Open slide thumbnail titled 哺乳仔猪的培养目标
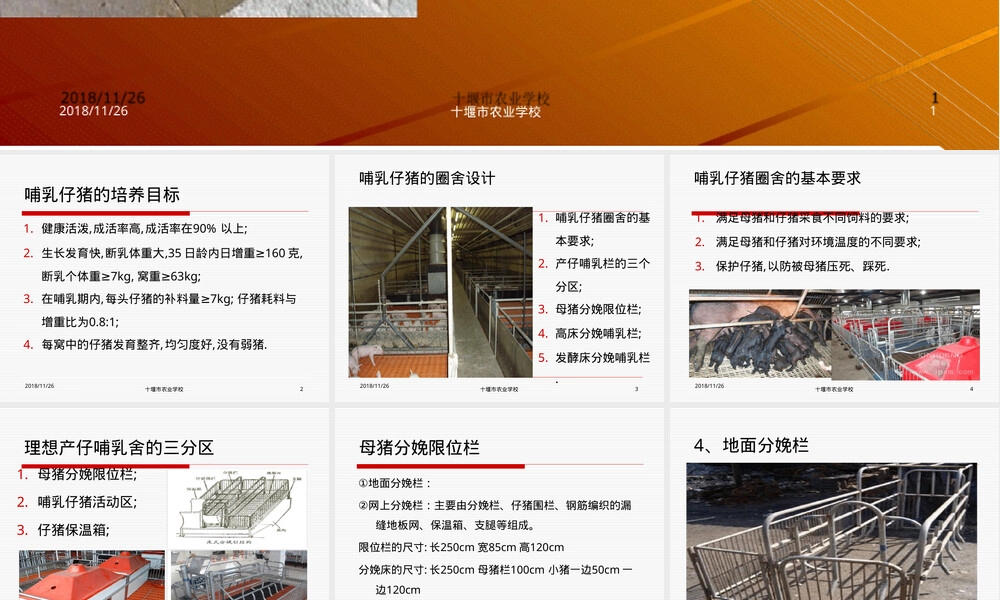Viewport: 1000px width, 600px height. pos(165,279)
